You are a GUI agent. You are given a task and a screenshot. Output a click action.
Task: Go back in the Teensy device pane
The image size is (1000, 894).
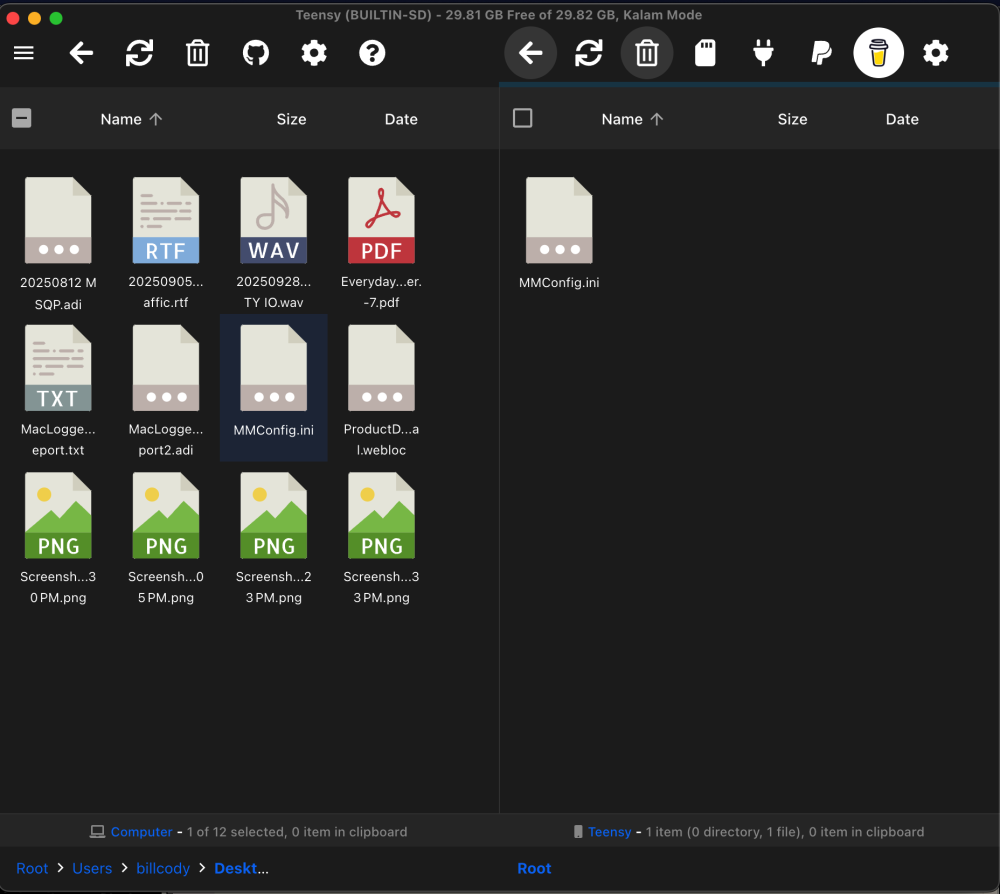tap(531, 53)
